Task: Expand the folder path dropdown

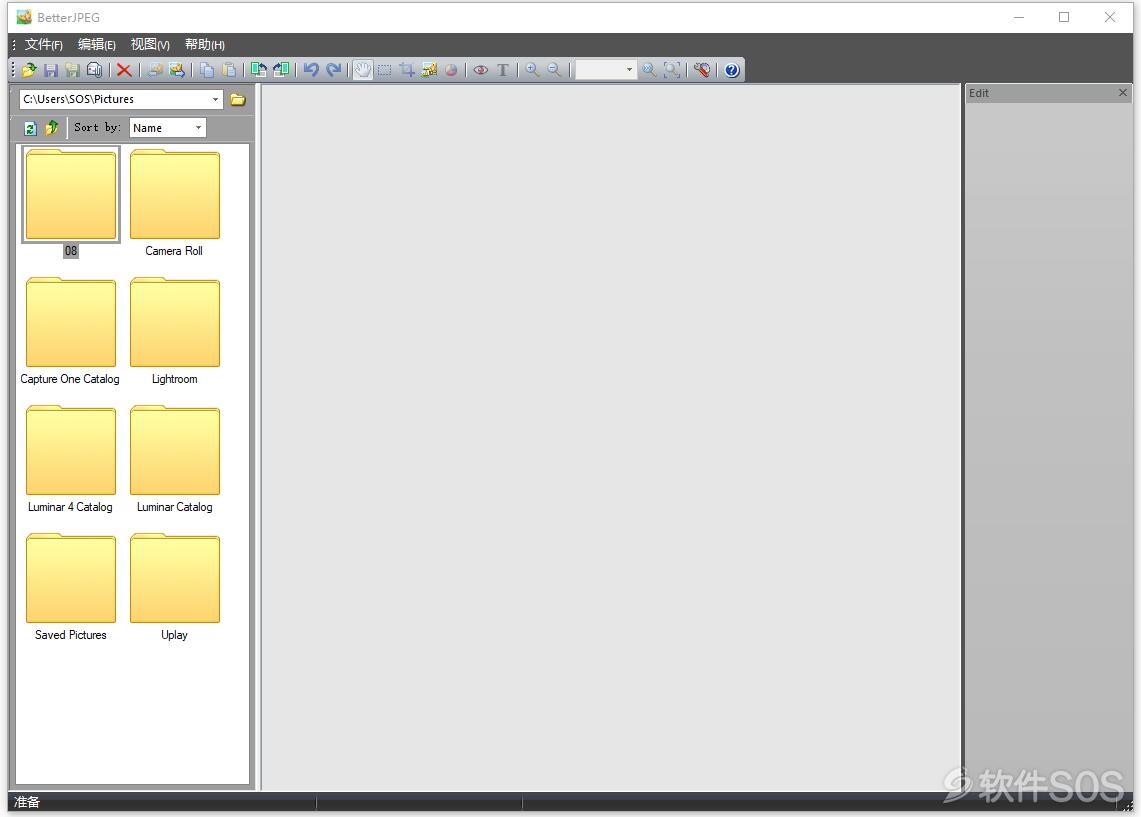Action: pos(215,100)
